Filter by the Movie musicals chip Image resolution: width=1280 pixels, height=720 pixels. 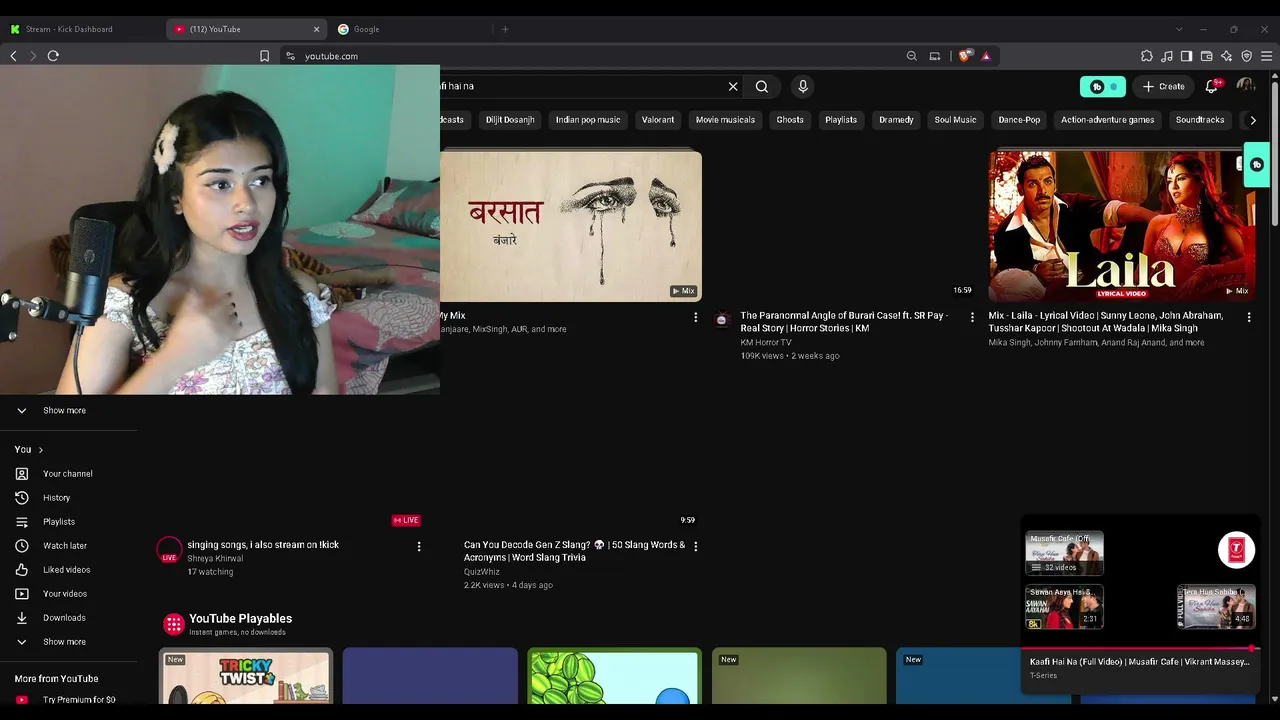[725, 120]
